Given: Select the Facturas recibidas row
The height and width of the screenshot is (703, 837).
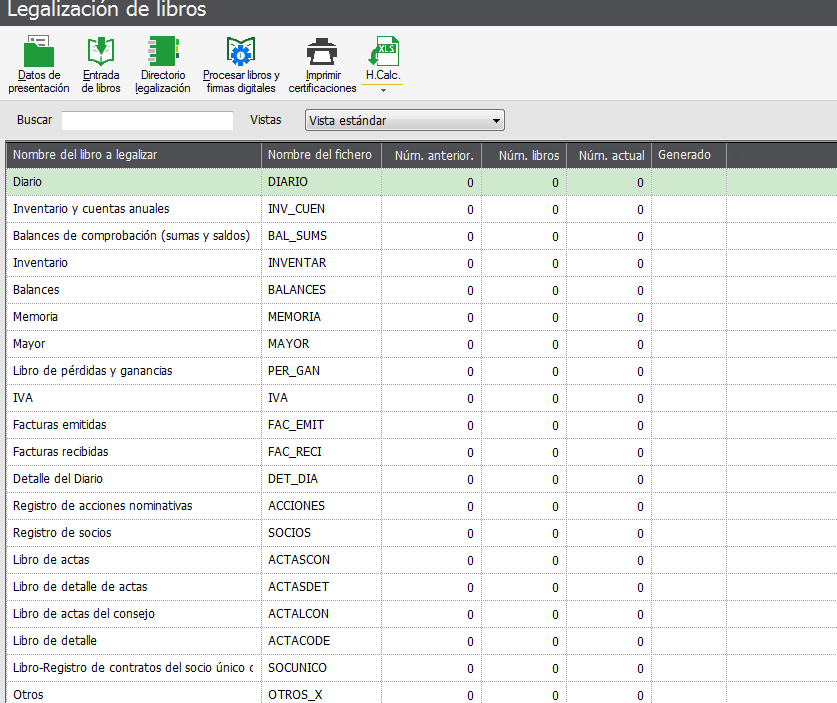Looking at the screenshot, I should point(422,452).
